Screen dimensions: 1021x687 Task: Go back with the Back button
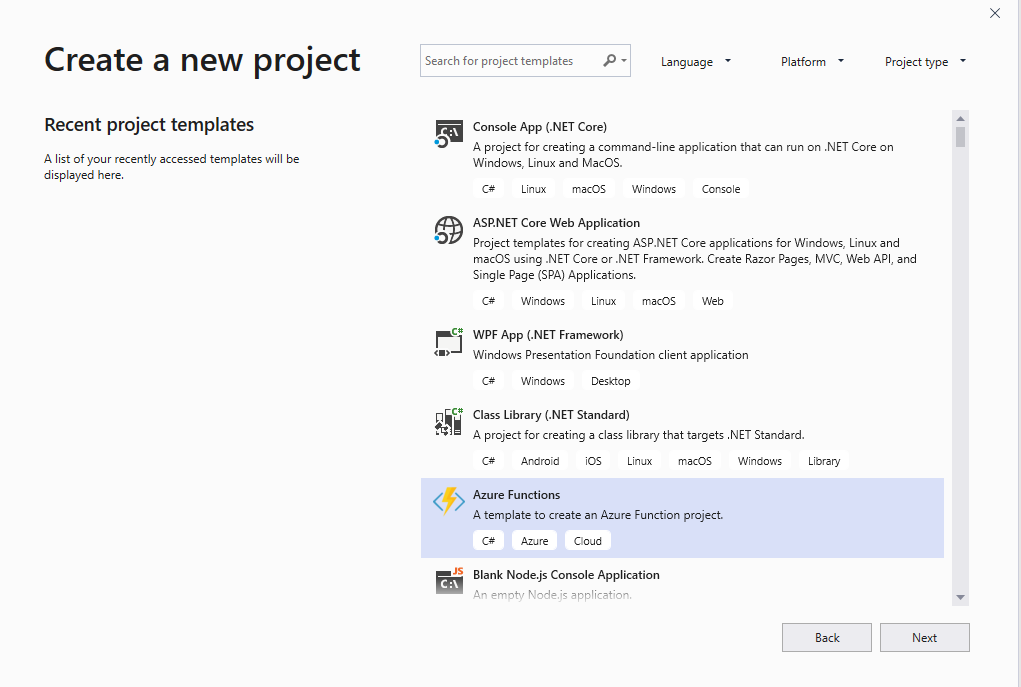pos(826,638)
